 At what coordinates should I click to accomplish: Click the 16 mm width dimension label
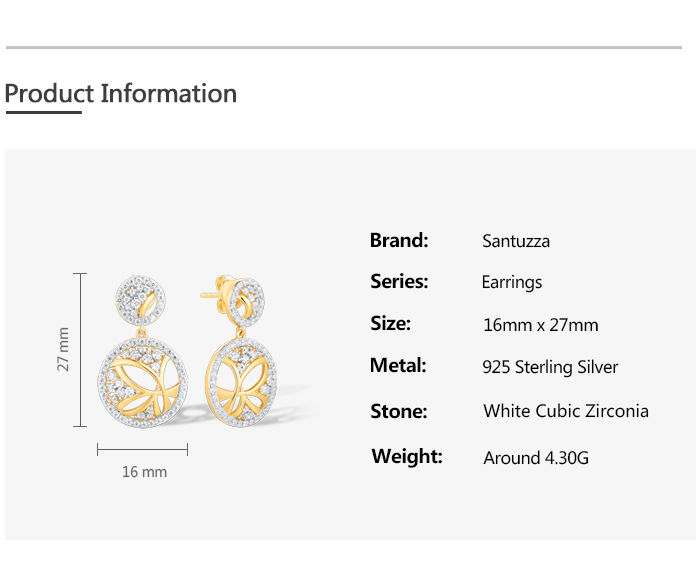pyautogui.click(x=144, y=471)
